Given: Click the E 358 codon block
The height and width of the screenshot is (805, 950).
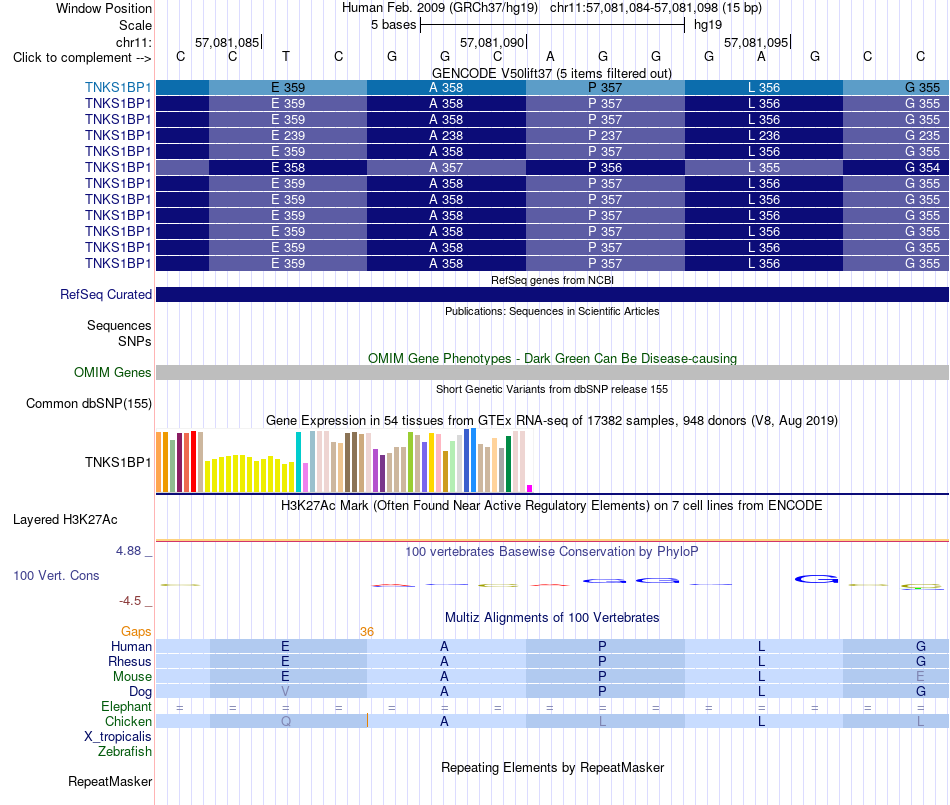Looking at the screenshot, I should point(288,167).
